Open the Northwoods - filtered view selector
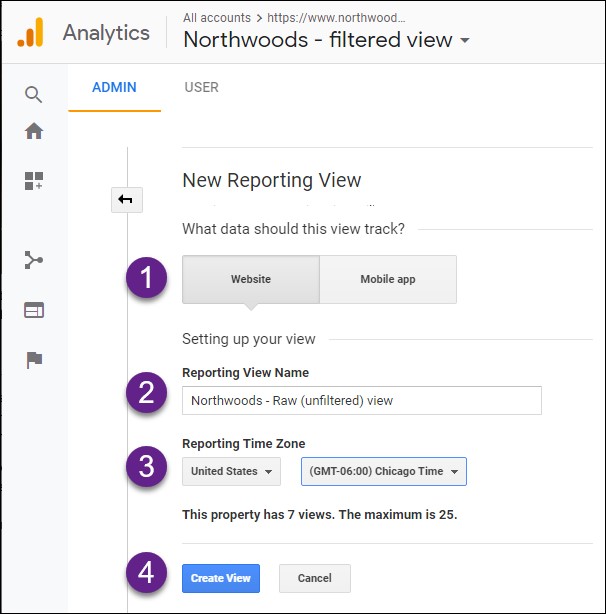The width and height of the screenshot is (606, 614). click(326, 40)
